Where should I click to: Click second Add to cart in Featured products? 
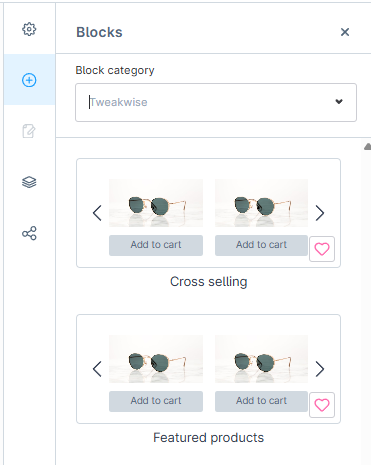coord(261,401)
